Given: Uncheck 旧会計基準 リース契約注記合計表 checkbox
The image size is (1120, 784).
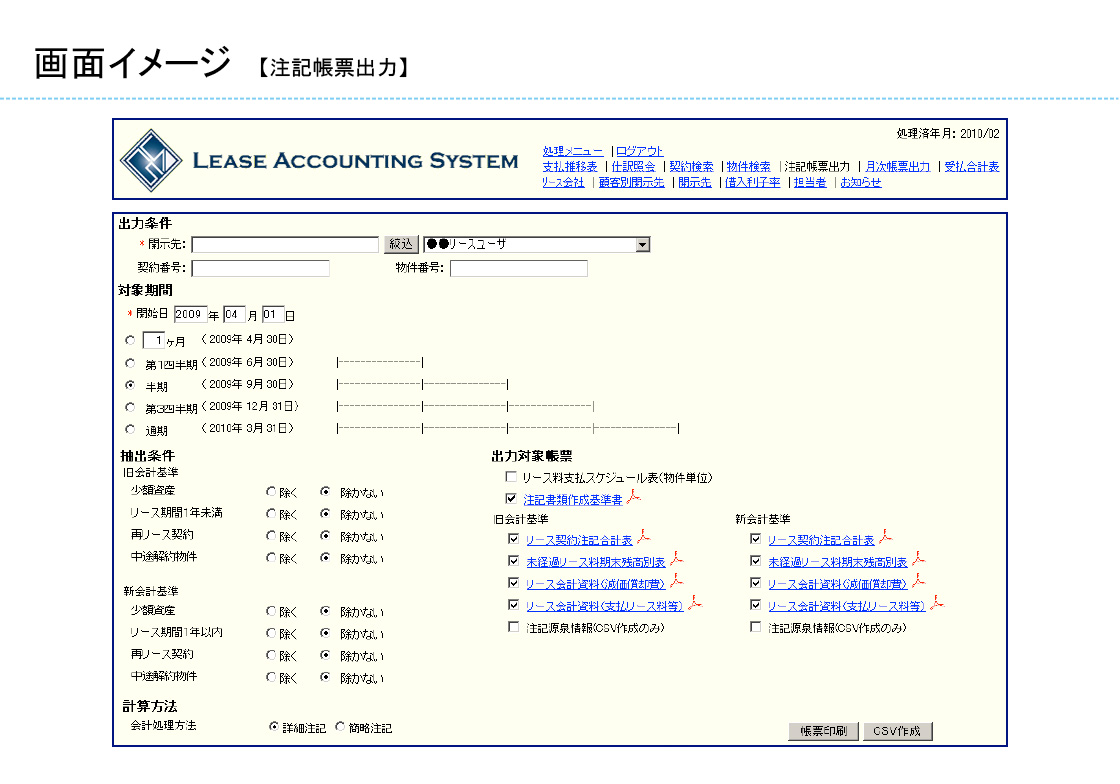Looking at the screenshot, I should [514, 538].
